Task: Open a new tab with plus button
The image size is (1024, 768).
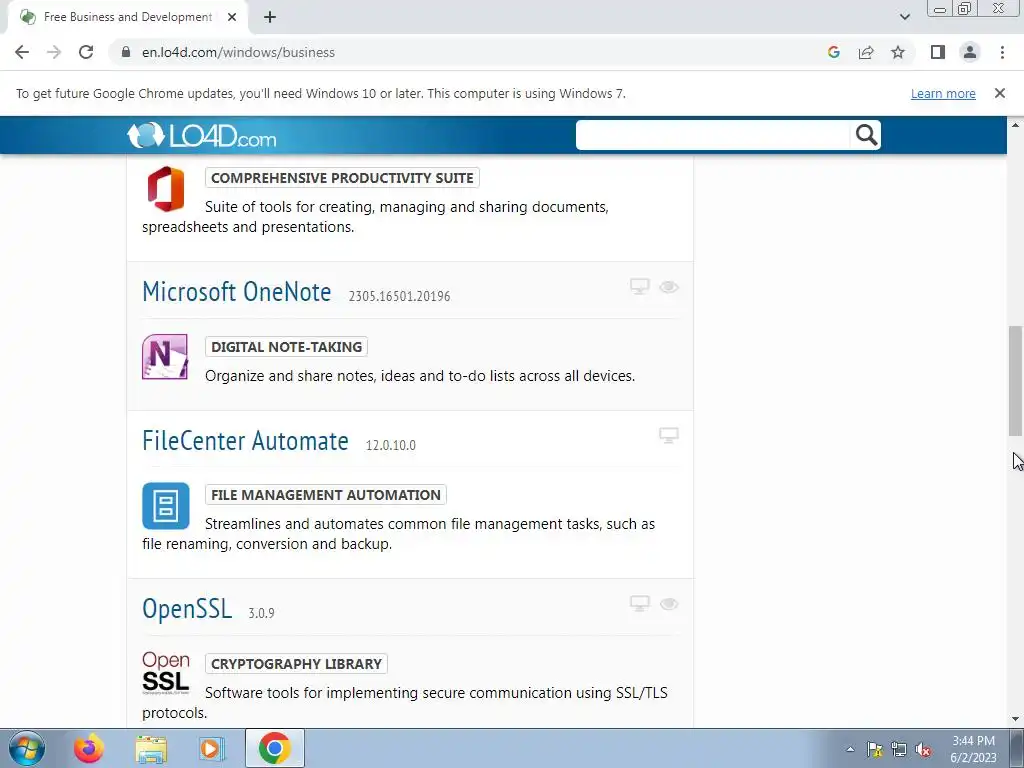Action: click(270, 18)
